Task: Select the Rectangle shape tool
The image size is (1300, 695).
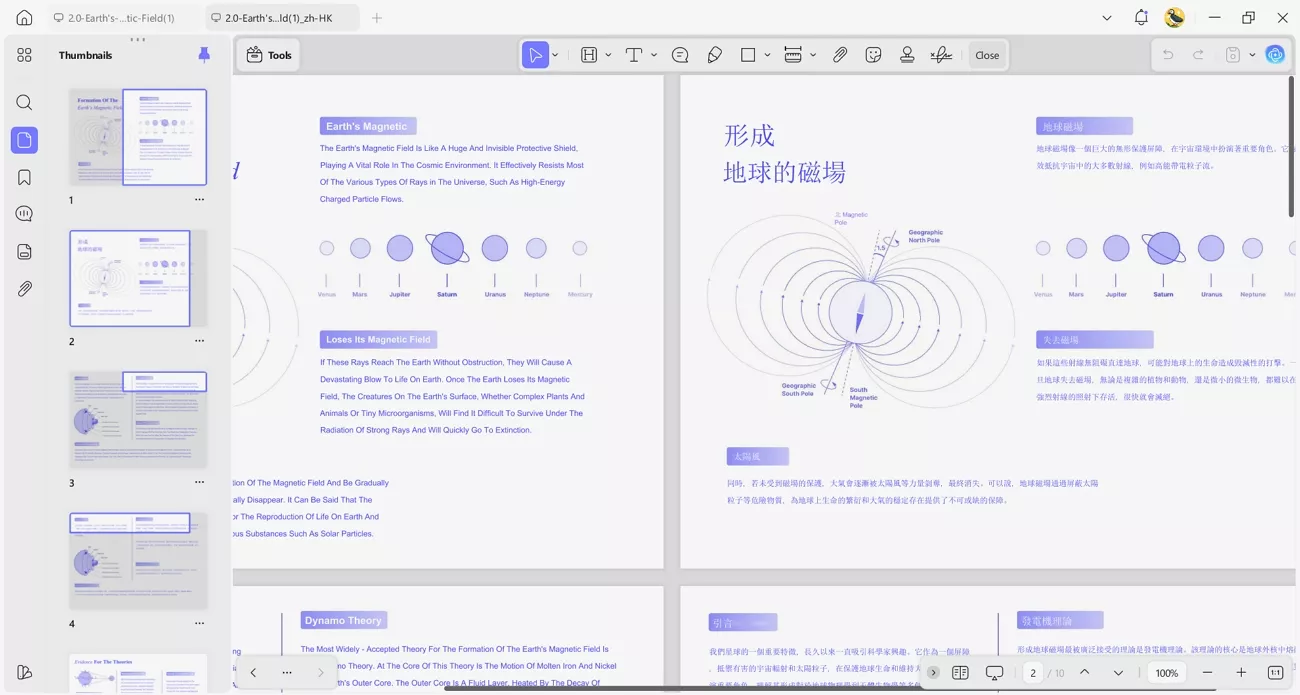Action: pos(749,55)
